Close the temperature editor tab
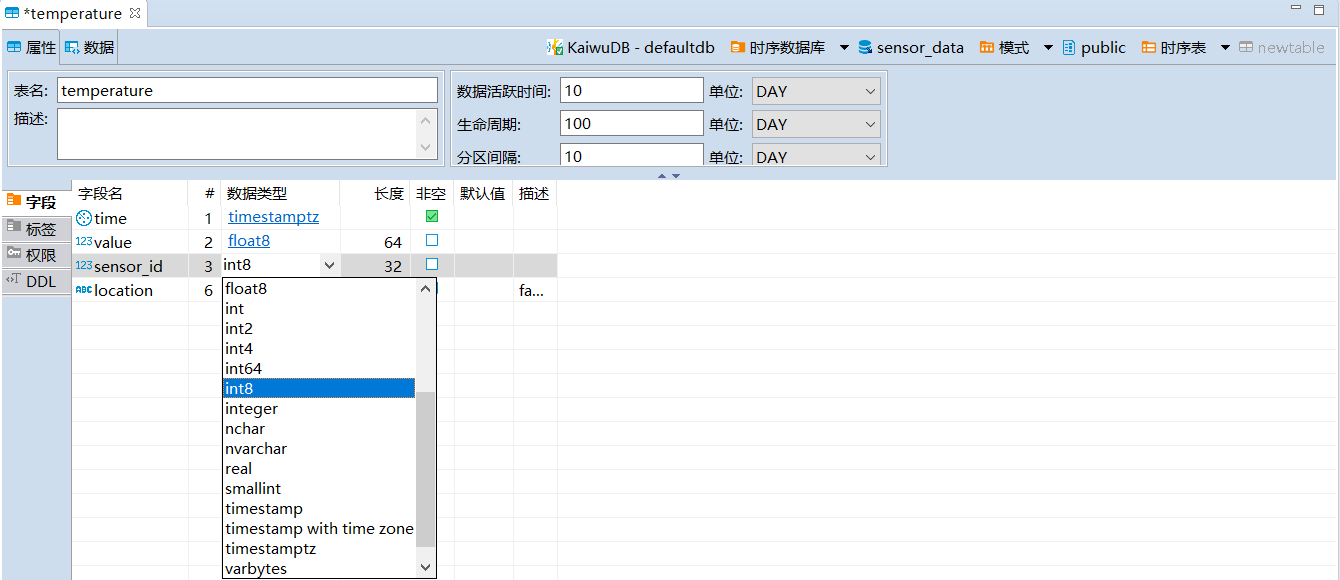The height and width of the screenshot is (580, 1340). pos(135,13)
